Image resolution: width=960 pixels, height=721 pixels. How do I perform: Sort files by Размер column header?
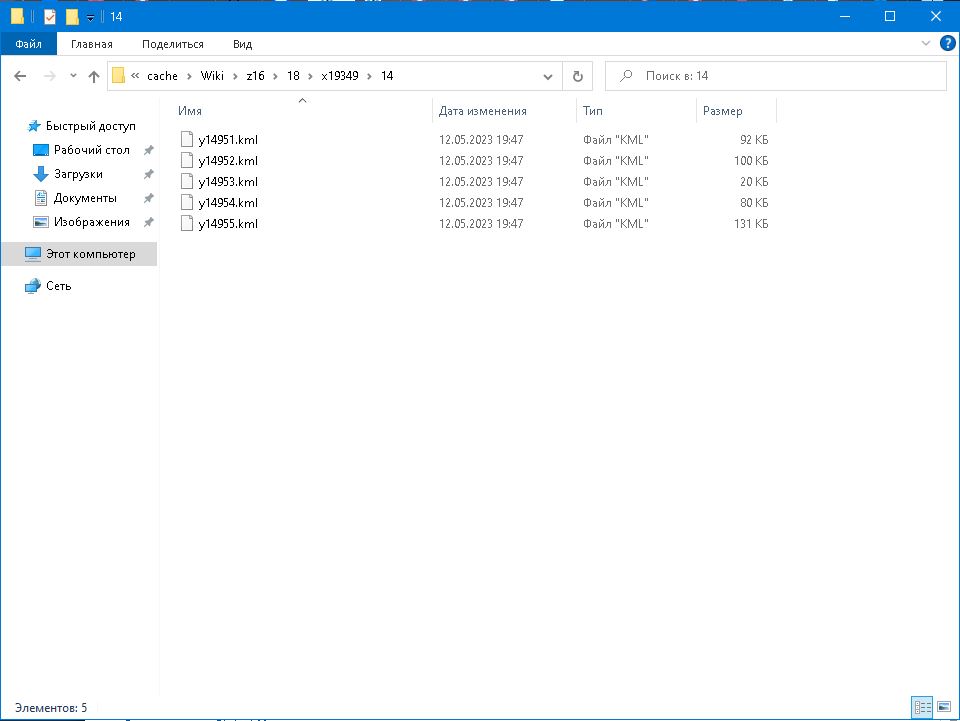pyautogui.click(x=723, y=111)
